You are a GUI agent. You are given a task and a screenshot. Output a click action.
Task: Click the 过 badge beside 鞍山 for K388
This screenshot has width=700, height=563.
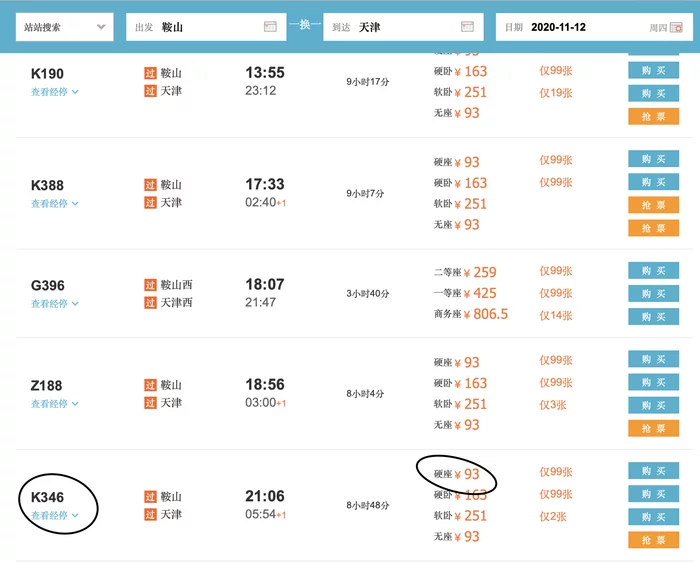click(150, 185)
